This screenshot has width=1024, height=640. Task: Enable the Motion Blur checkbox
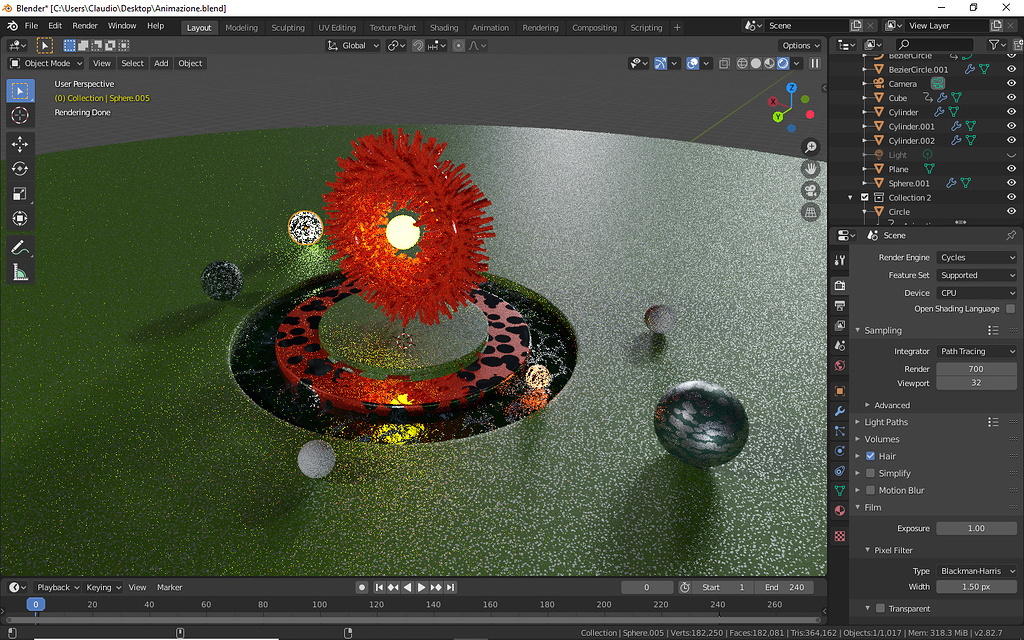click(871, 490)
